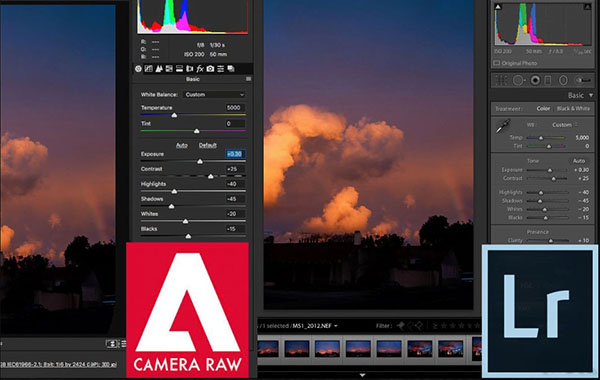
Task: Open the White Balance Custom dropdown in Camera Raw
Action: coord(214,95)
